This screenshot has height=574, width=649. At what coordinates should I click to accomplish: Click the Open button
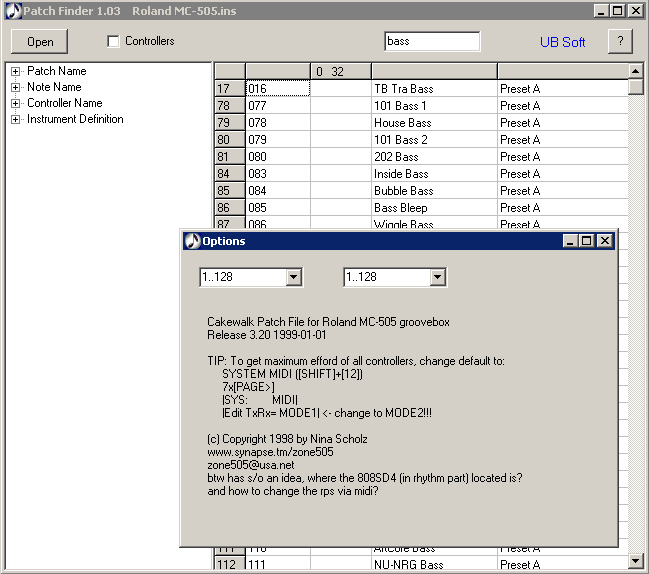[40, 42]
